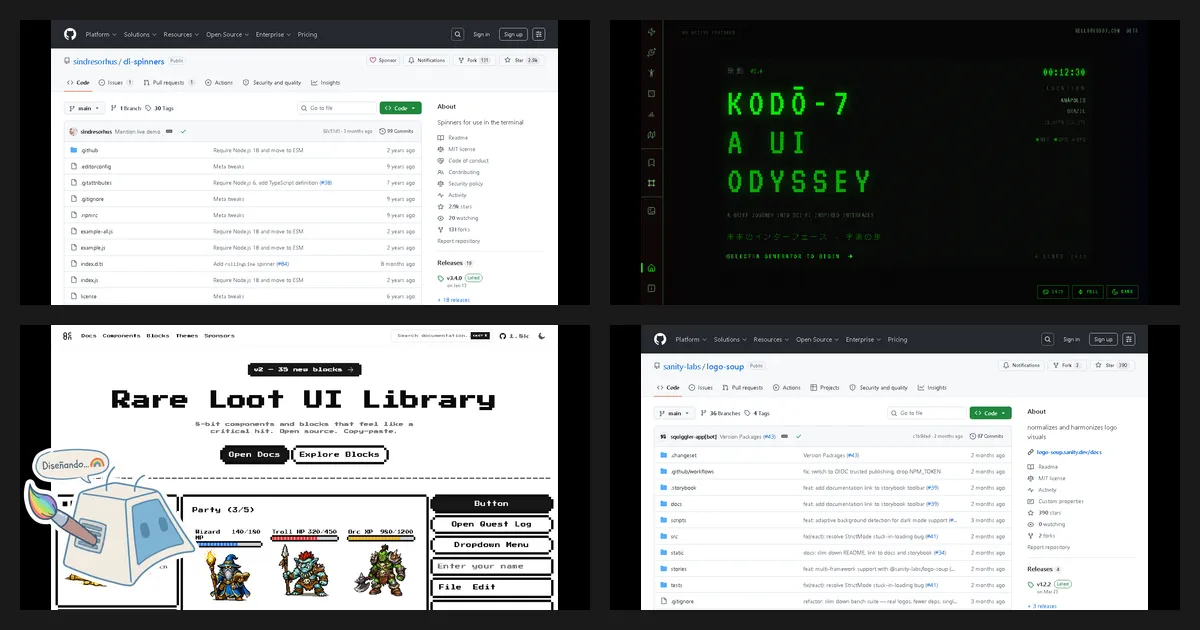Image resolution: width=1200 pixels, height=630 pixels.
Task: Click commit history clock 99 Commits
Action: (398, 131)
